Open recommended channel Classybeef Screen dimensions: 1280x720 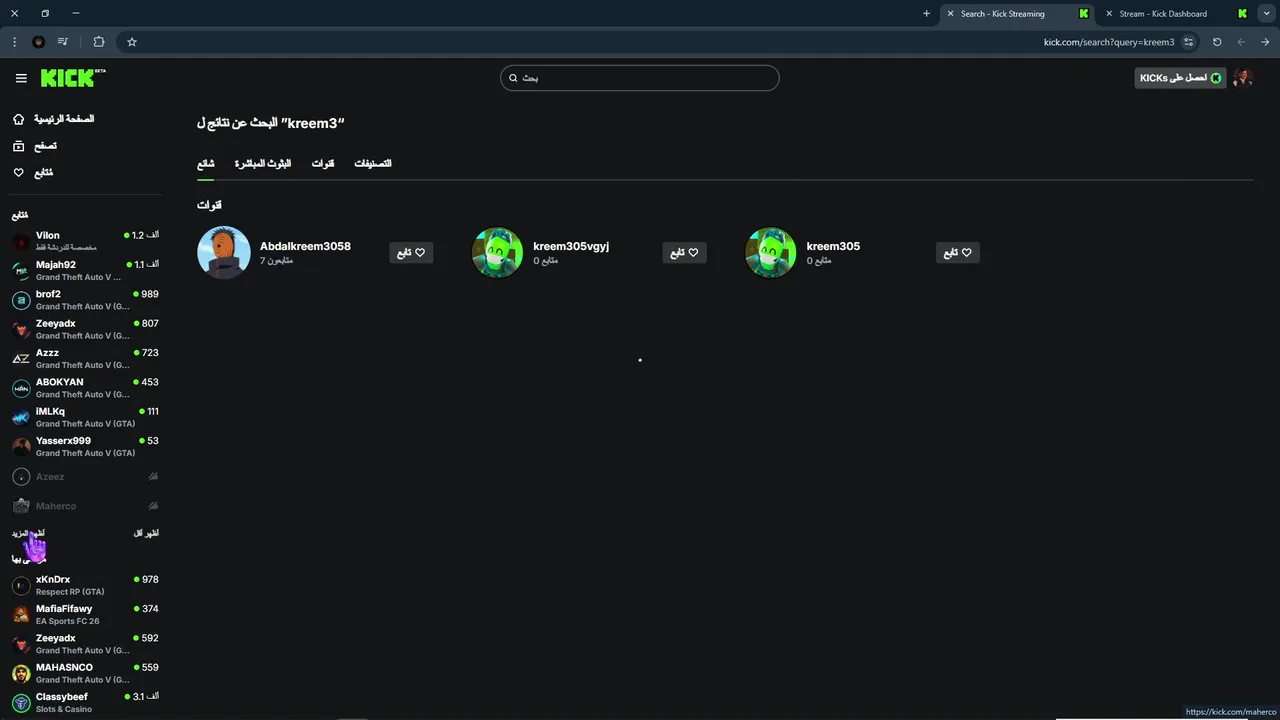click(x=85, y=702)
